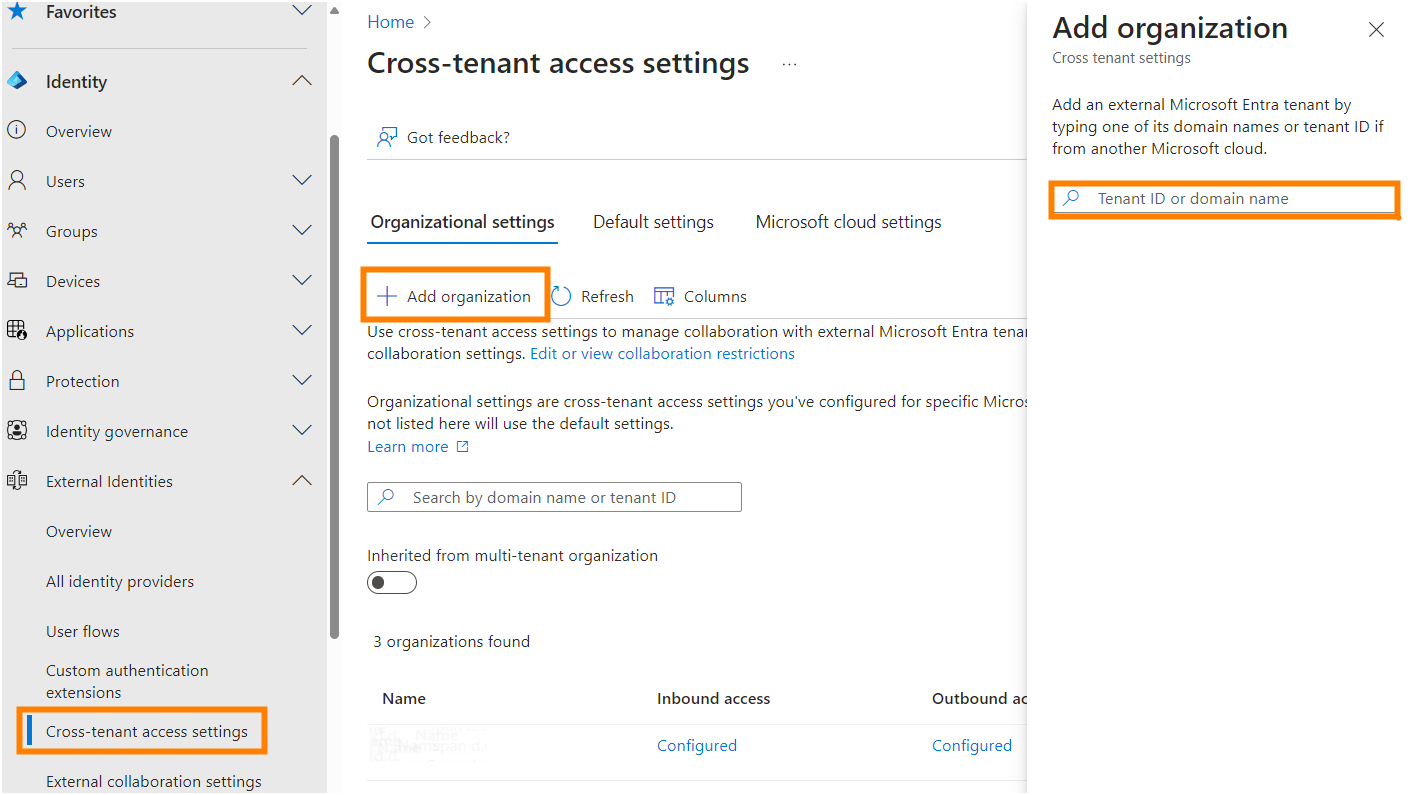Expand the Identity governance section
This screenshot has height=795, width=1414.
pyautogui.click(x=301, y=431)
